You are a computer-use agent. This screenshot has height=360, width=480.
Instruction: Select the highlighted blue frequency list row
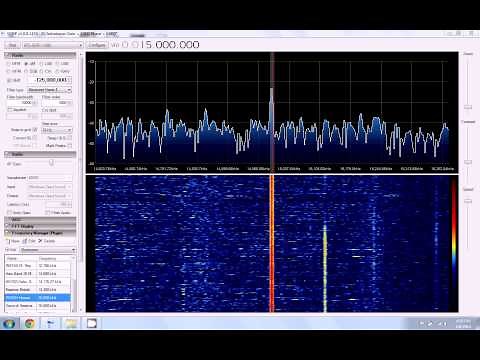point(38,298)
